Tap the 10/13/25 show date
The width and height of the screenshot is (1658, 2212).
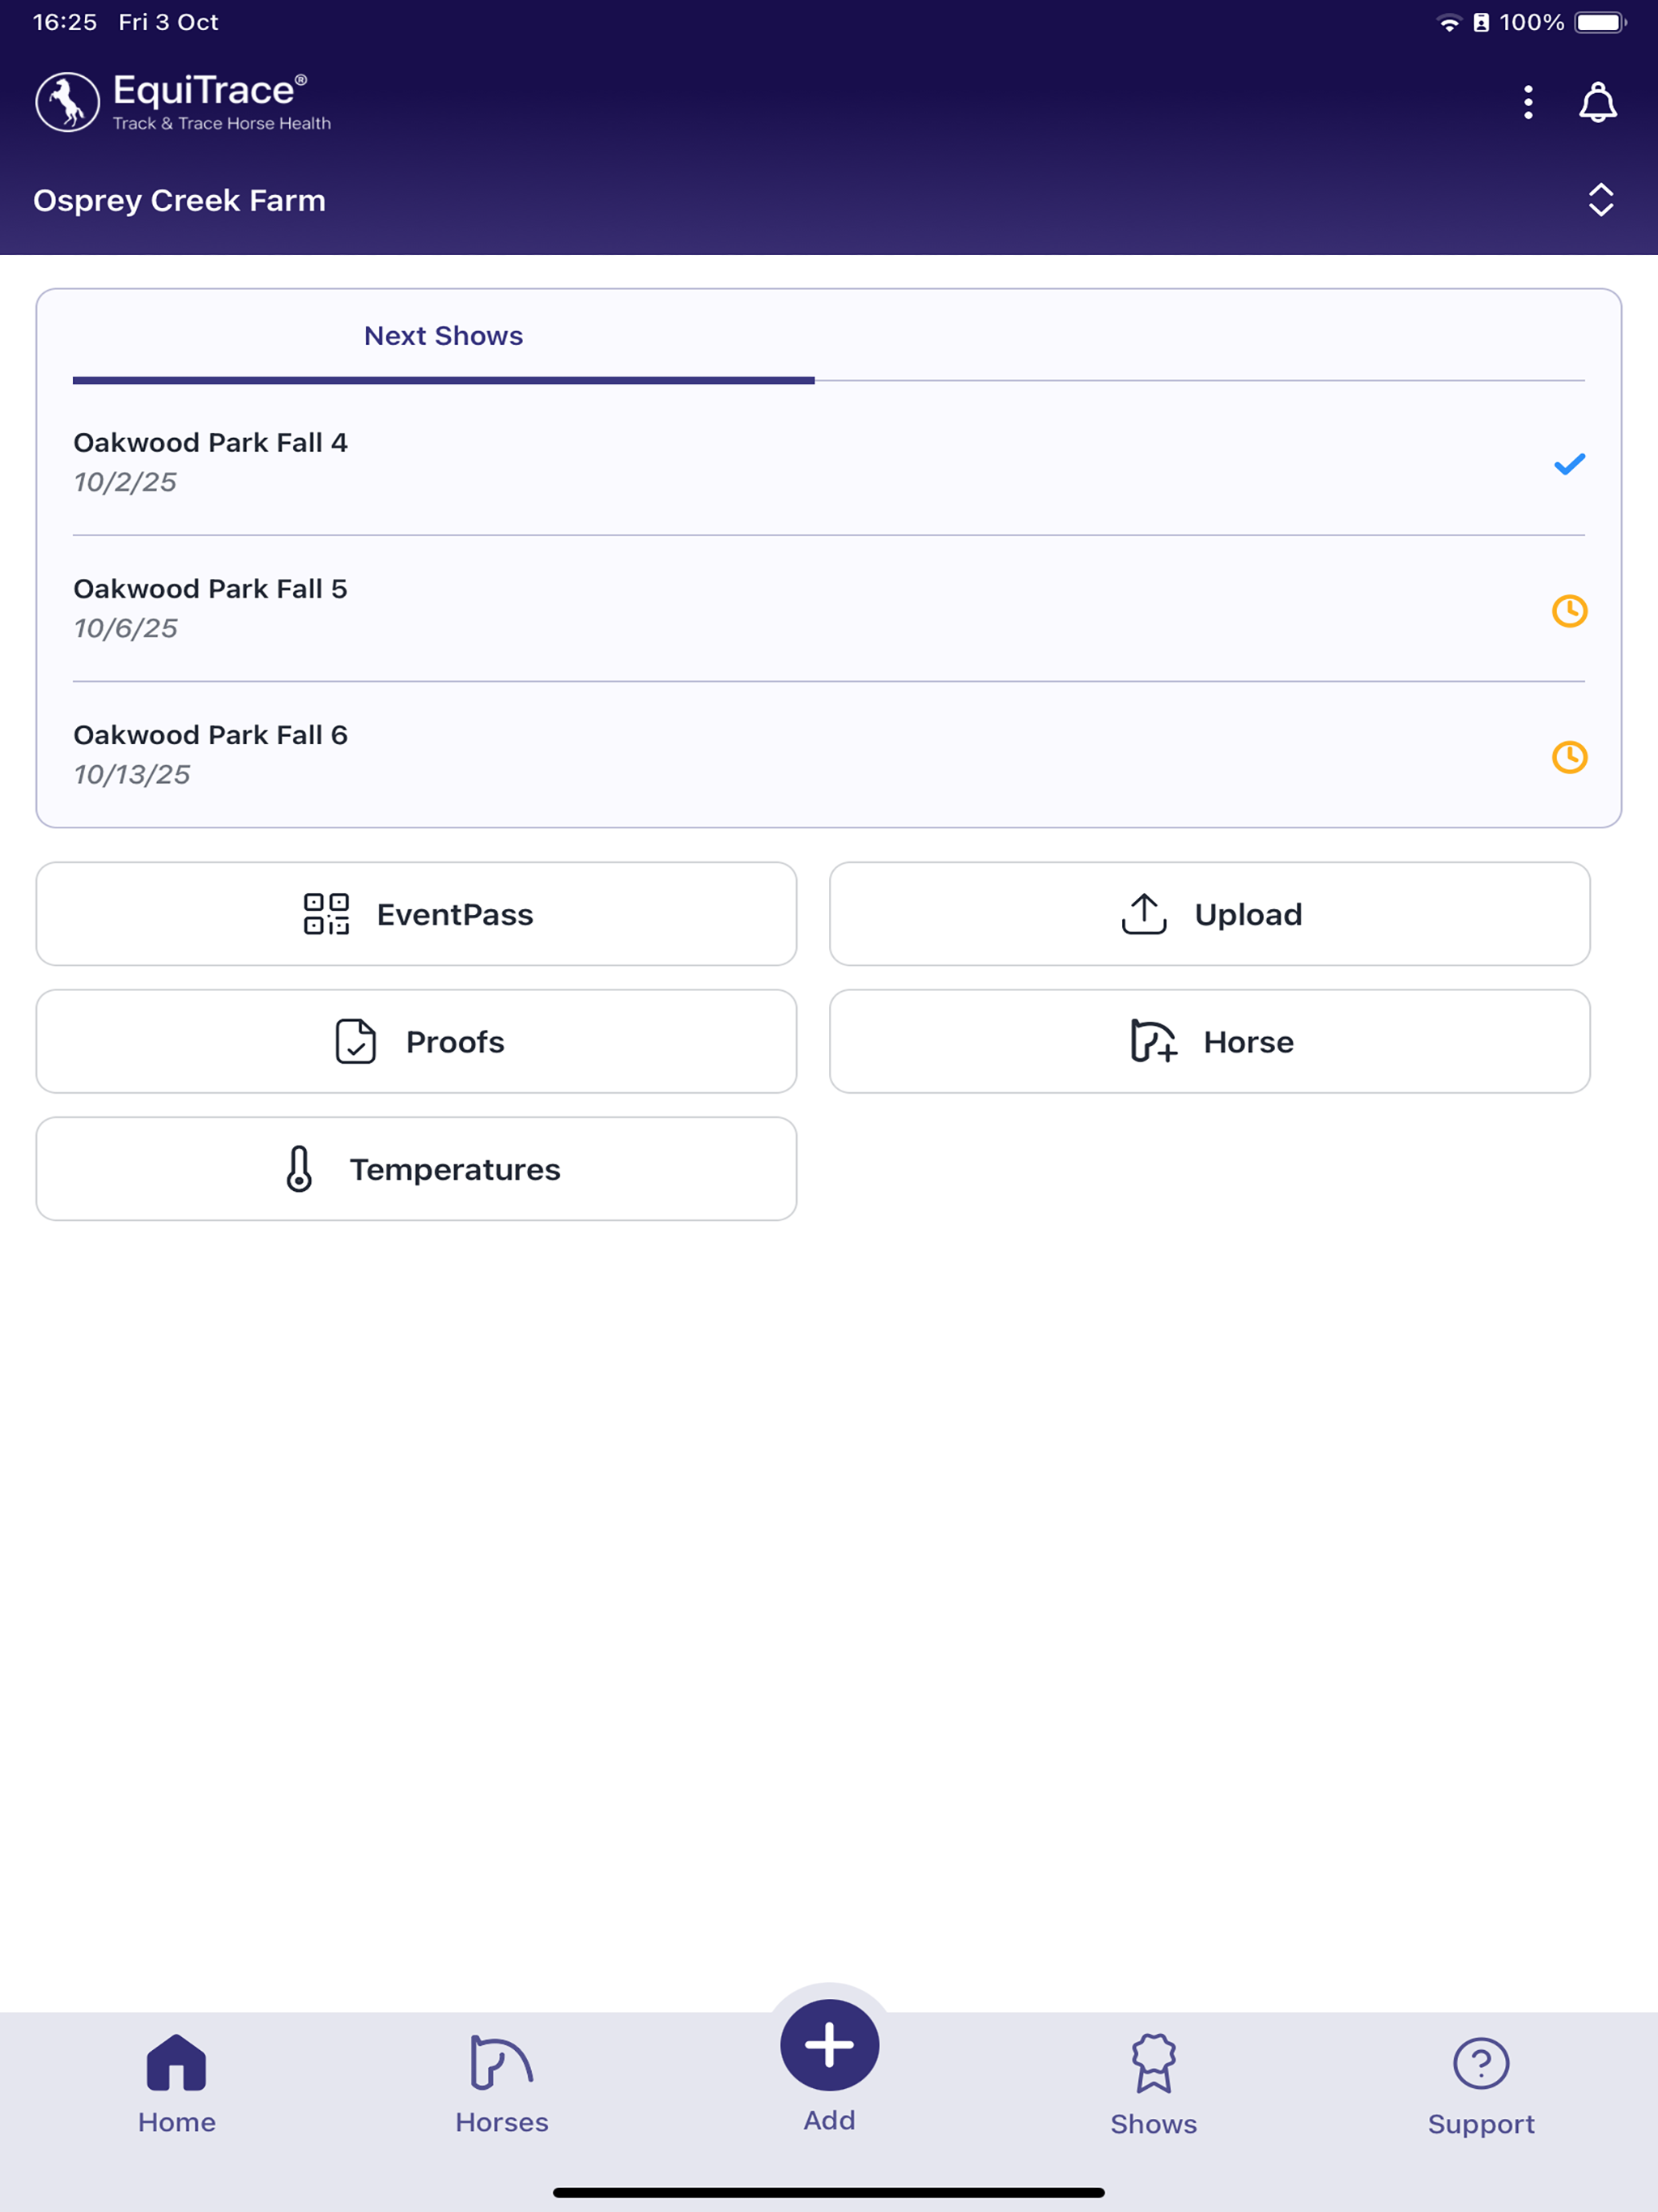132,774
